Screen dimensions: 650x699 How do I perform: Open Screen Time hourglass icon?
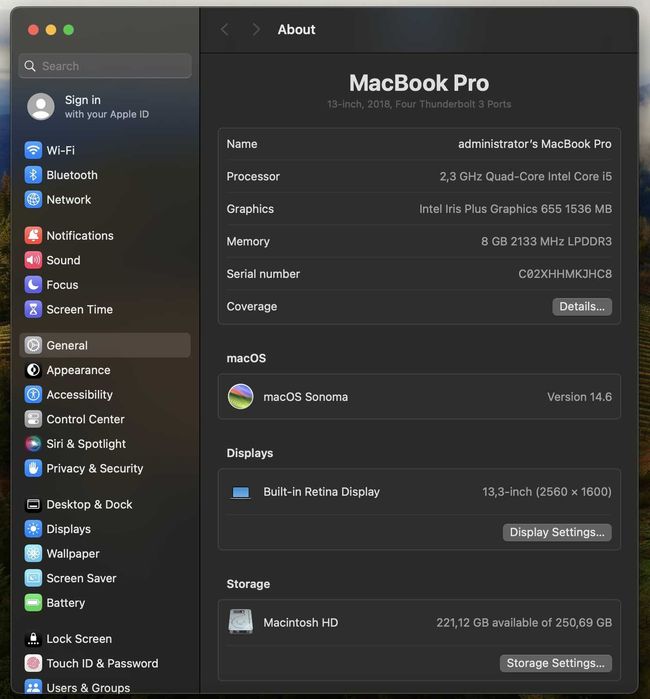click(x=33, y=309)
